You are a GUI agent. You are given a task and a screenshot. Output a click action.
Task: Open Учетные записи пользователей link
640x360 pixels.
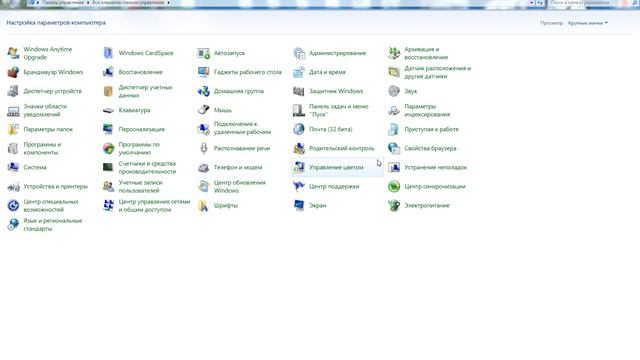click(140, 187)
